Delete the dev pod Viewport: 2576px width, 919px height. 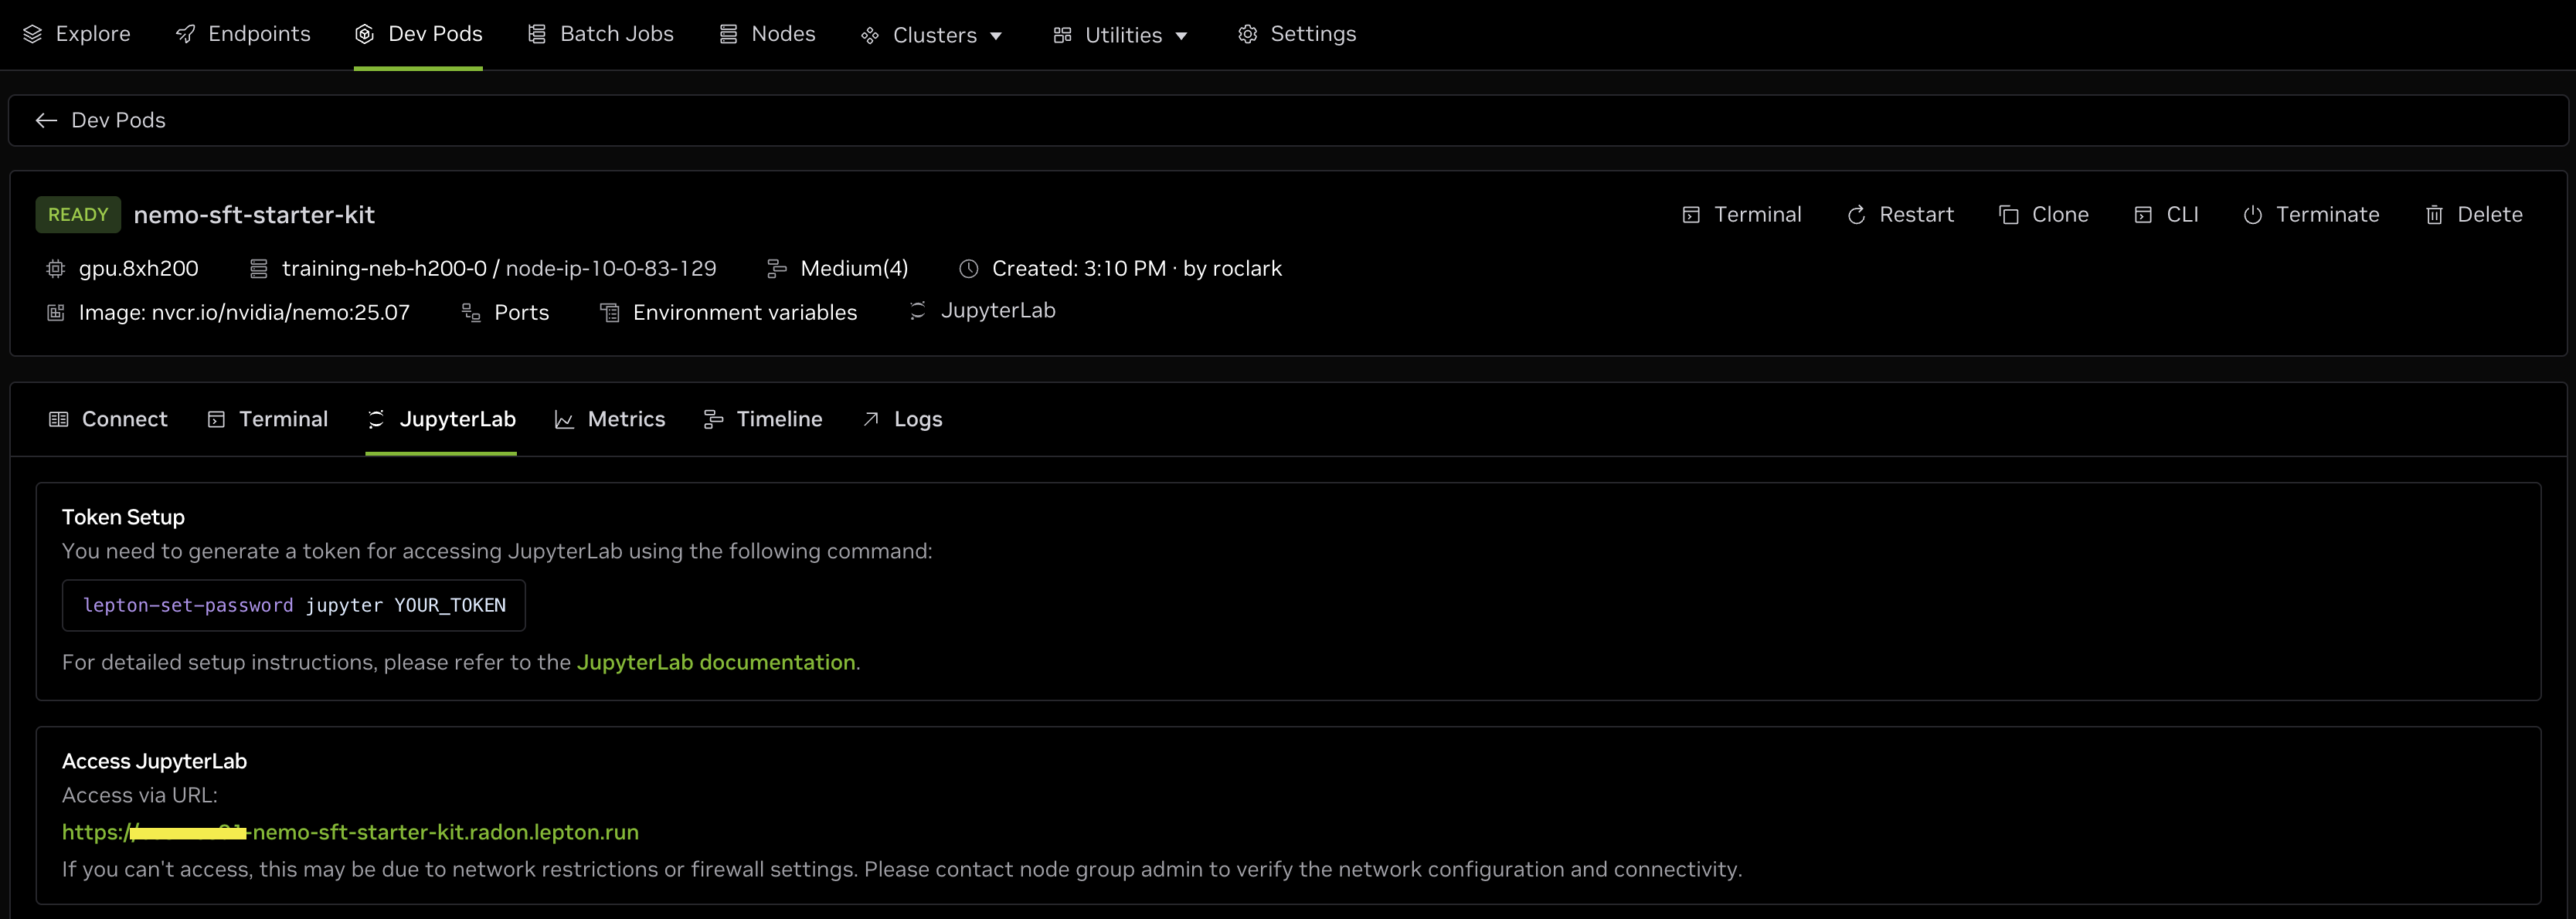2473,215
